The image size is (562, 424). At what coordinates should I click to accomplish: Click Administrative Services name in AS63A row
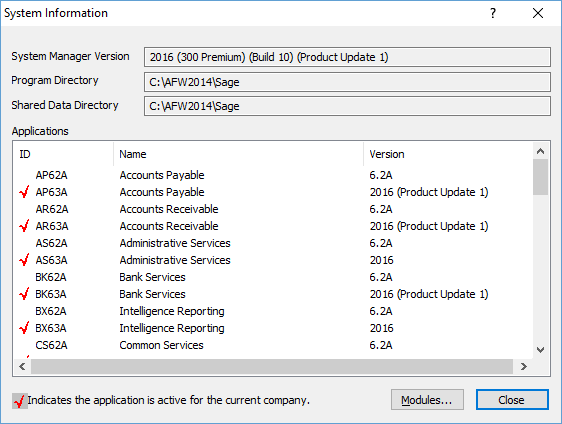pyautogui.click(x=175, y=260)
